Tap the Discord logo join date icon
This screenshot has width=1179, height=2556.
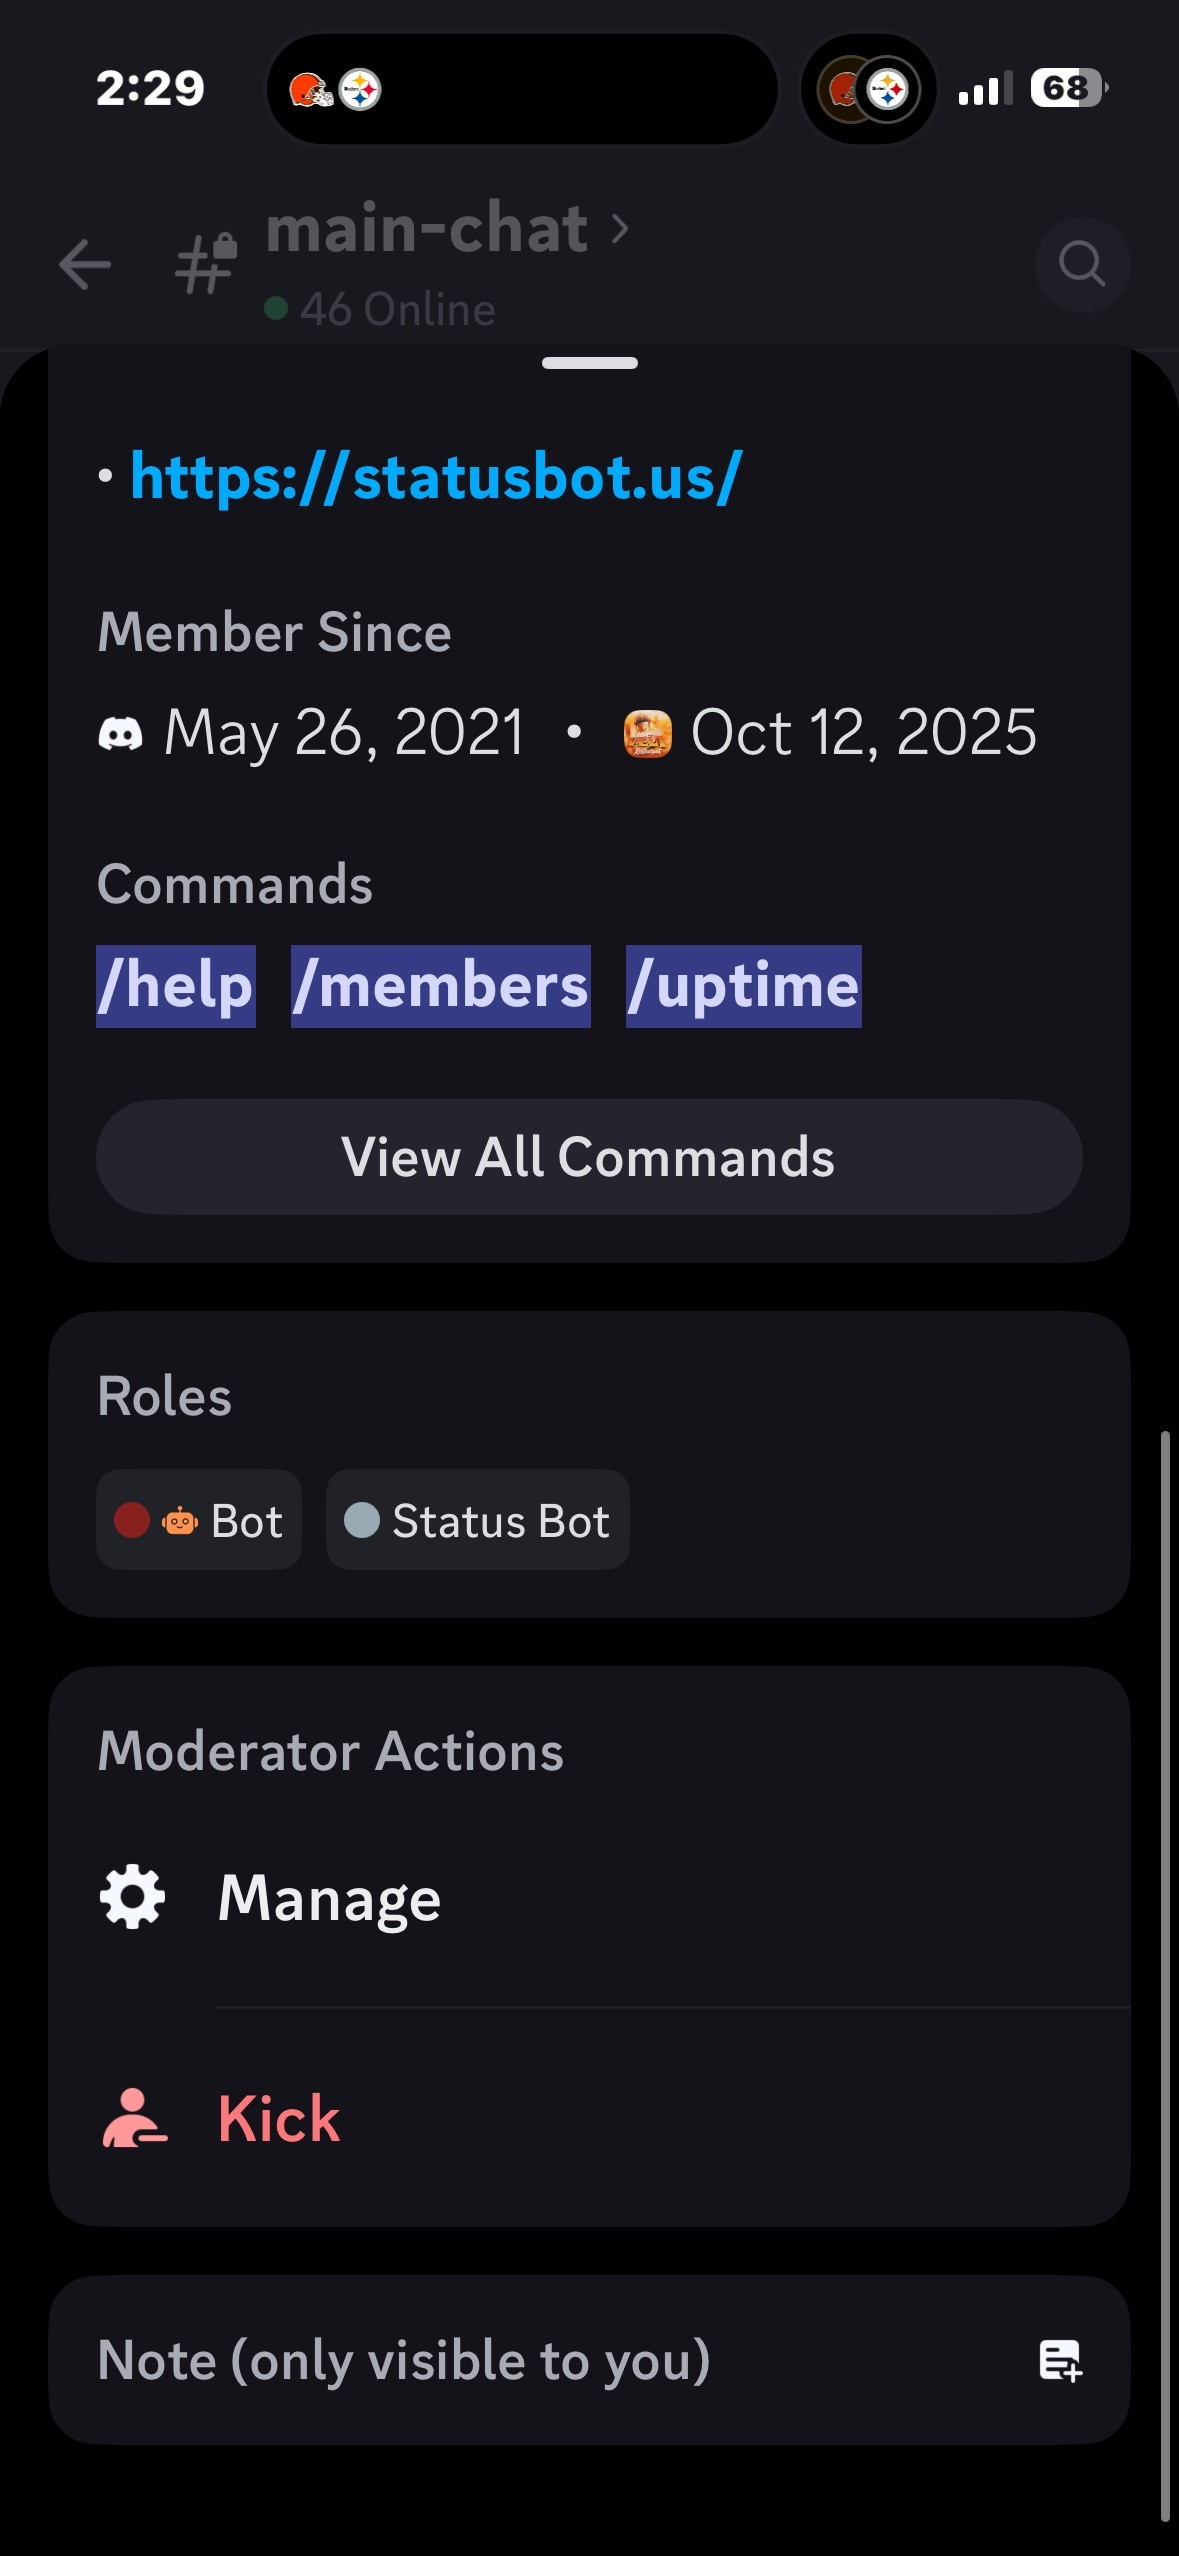coord(121,734)
